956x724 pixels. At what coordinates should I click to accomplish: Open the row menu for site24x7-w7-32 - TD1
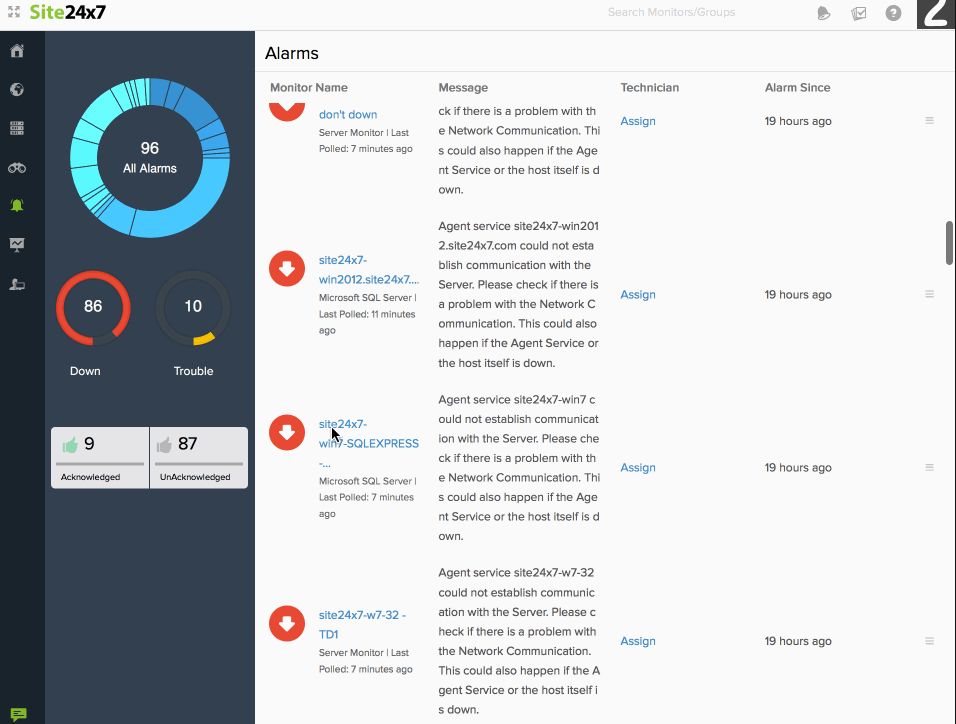pyautogui.click(x=930, y=641)
